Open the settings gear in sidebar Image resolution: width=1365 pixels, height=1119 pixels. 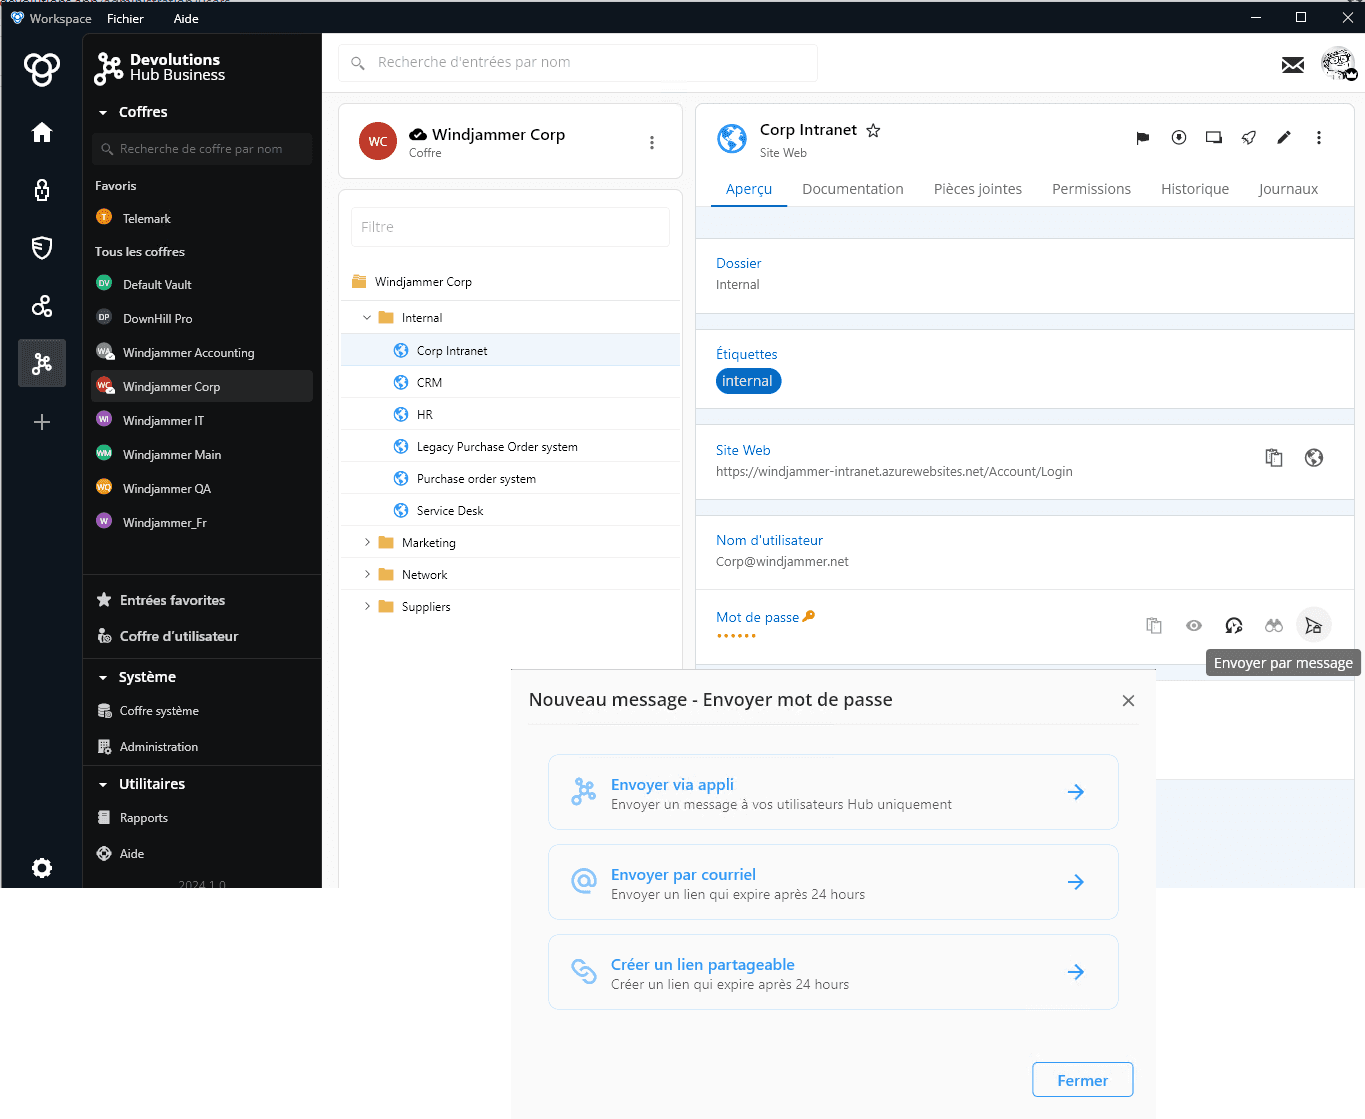[x=42, y=868]
